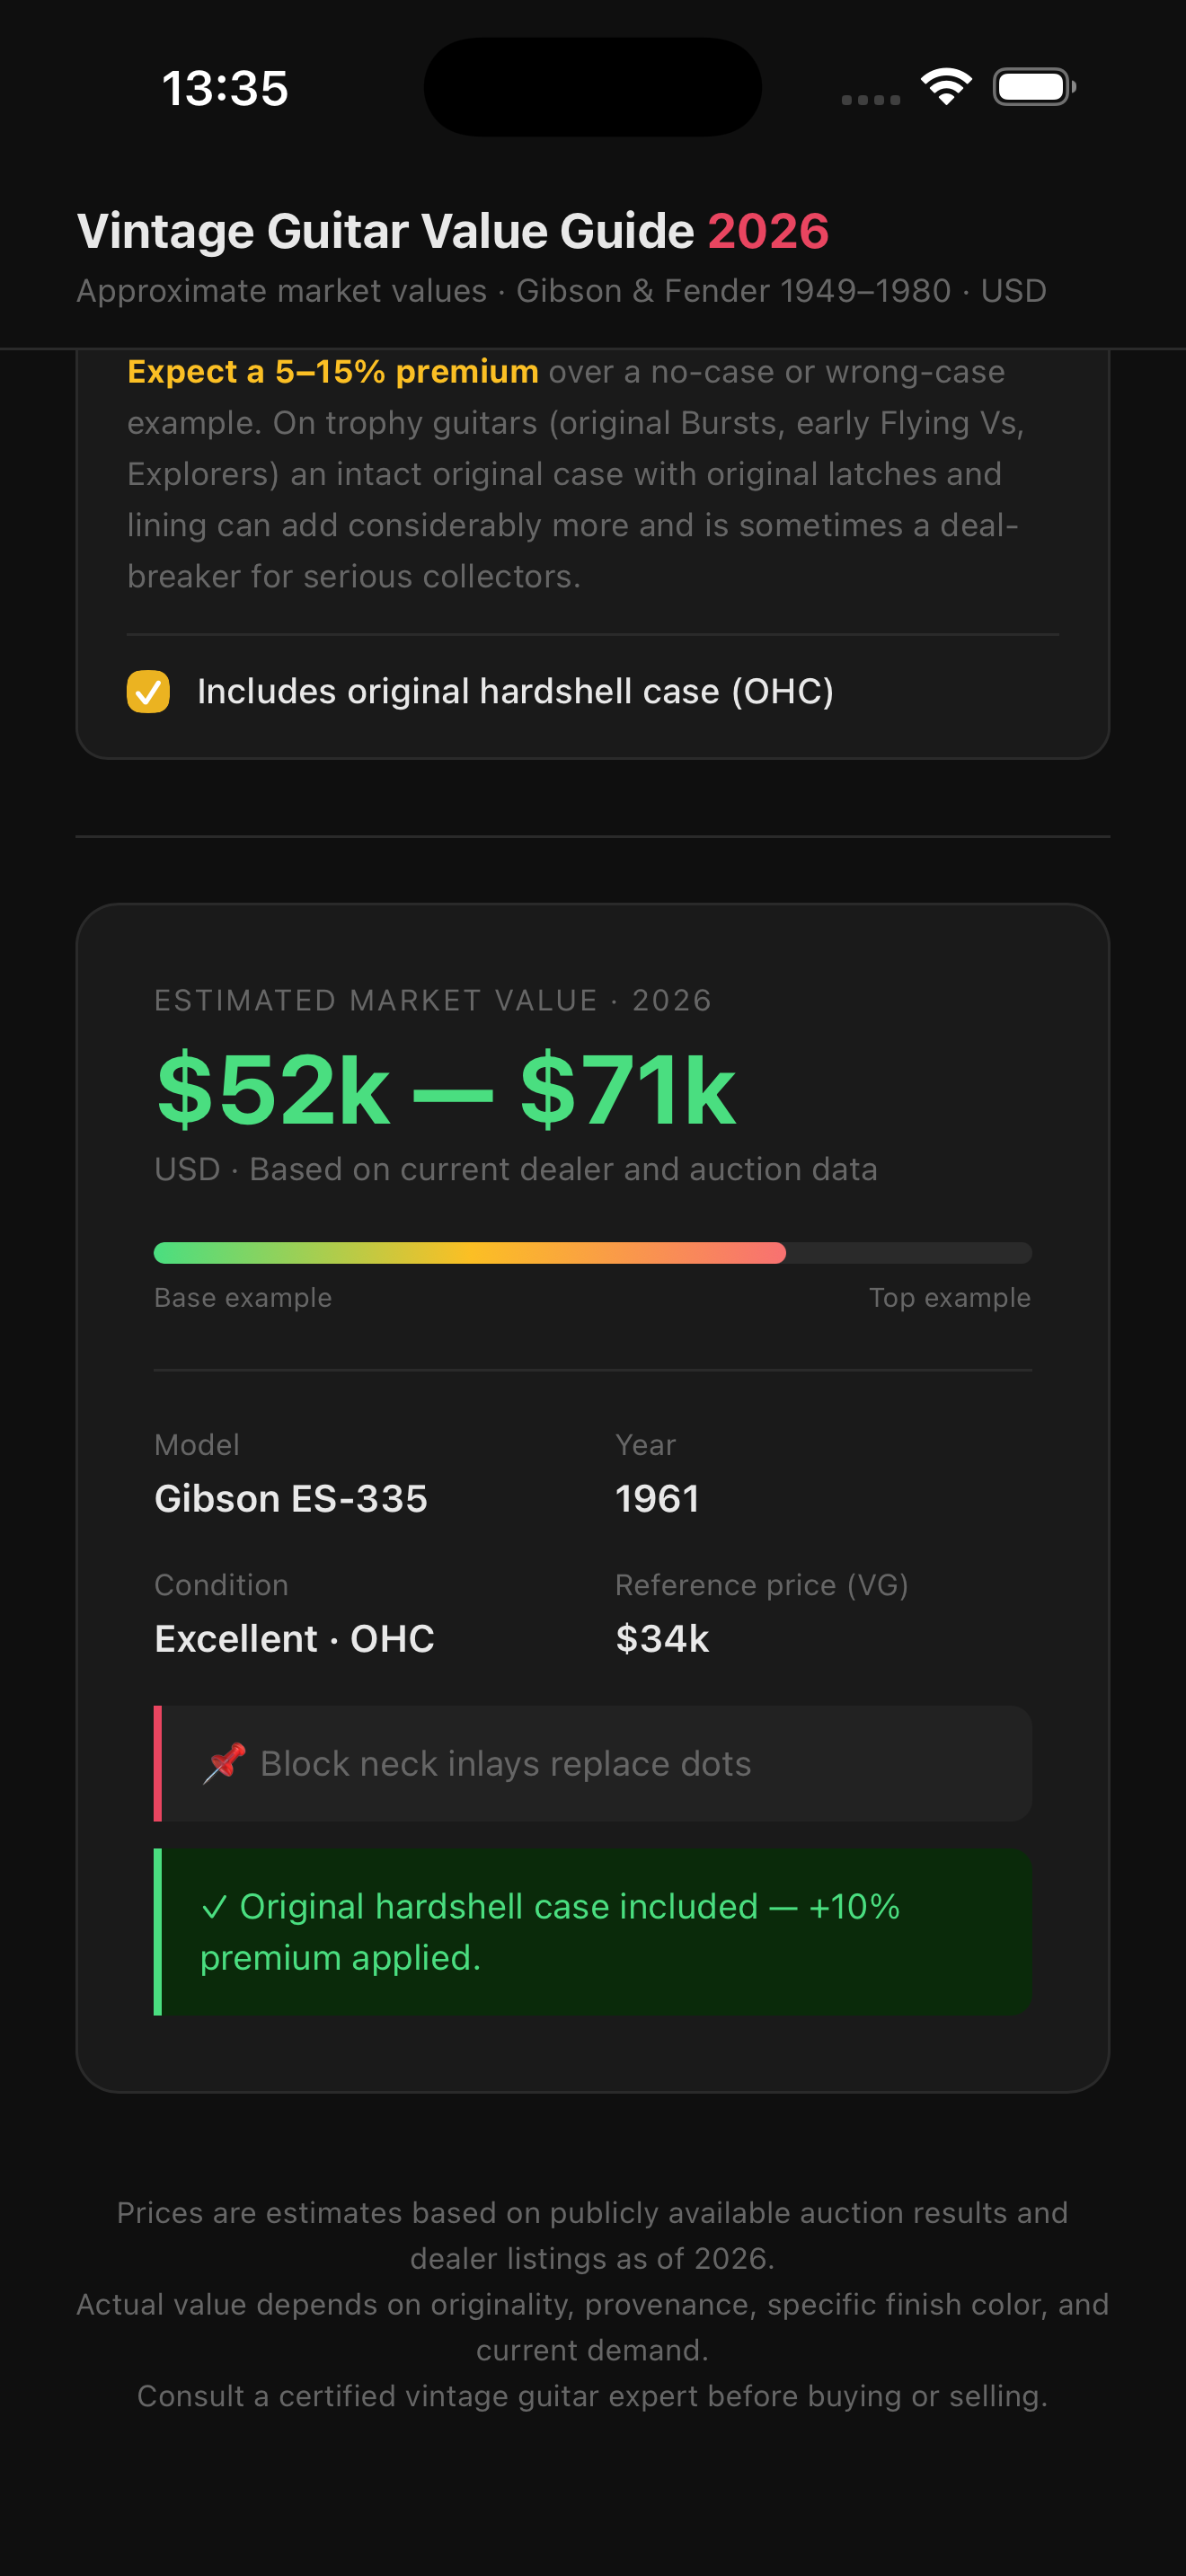Tap the Top example label
This screenshot has width=1186, height=2576.
(949, 1297)
